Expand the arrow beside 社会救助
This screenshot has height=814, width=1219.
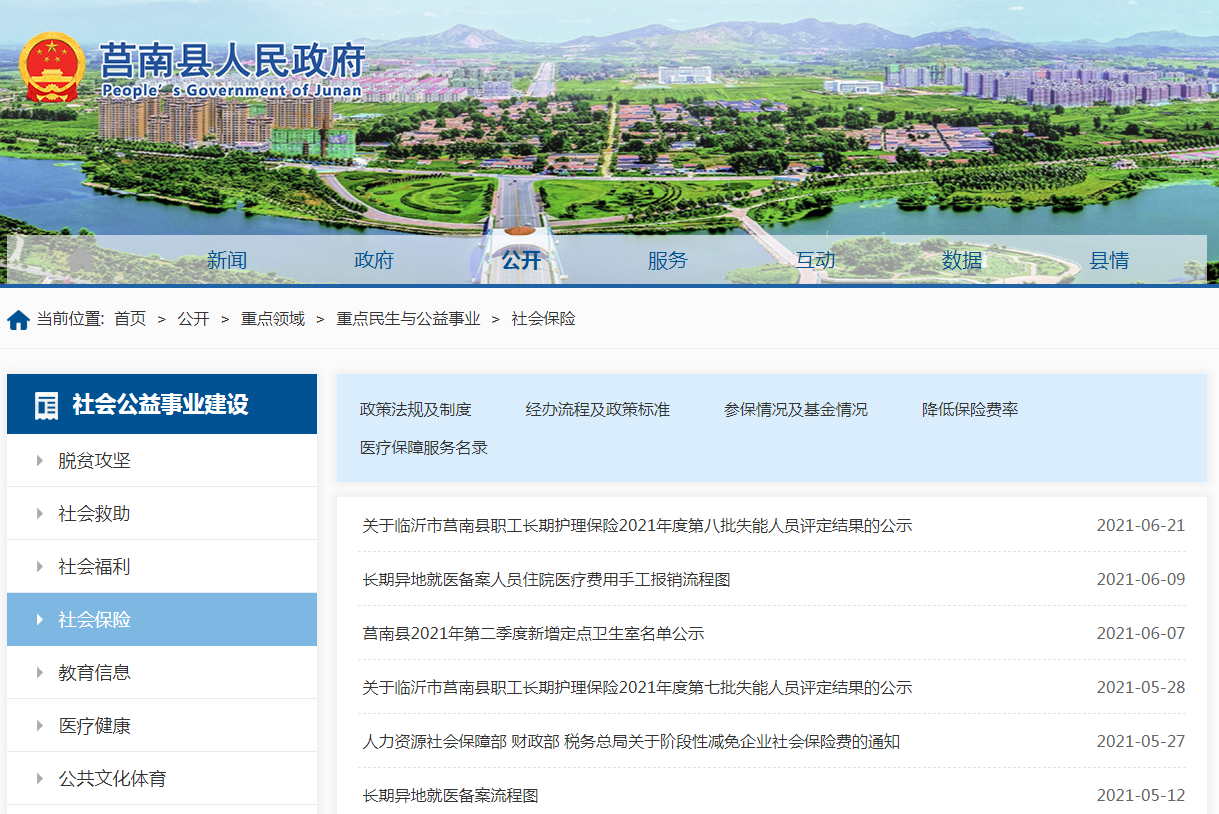(40, 514)
